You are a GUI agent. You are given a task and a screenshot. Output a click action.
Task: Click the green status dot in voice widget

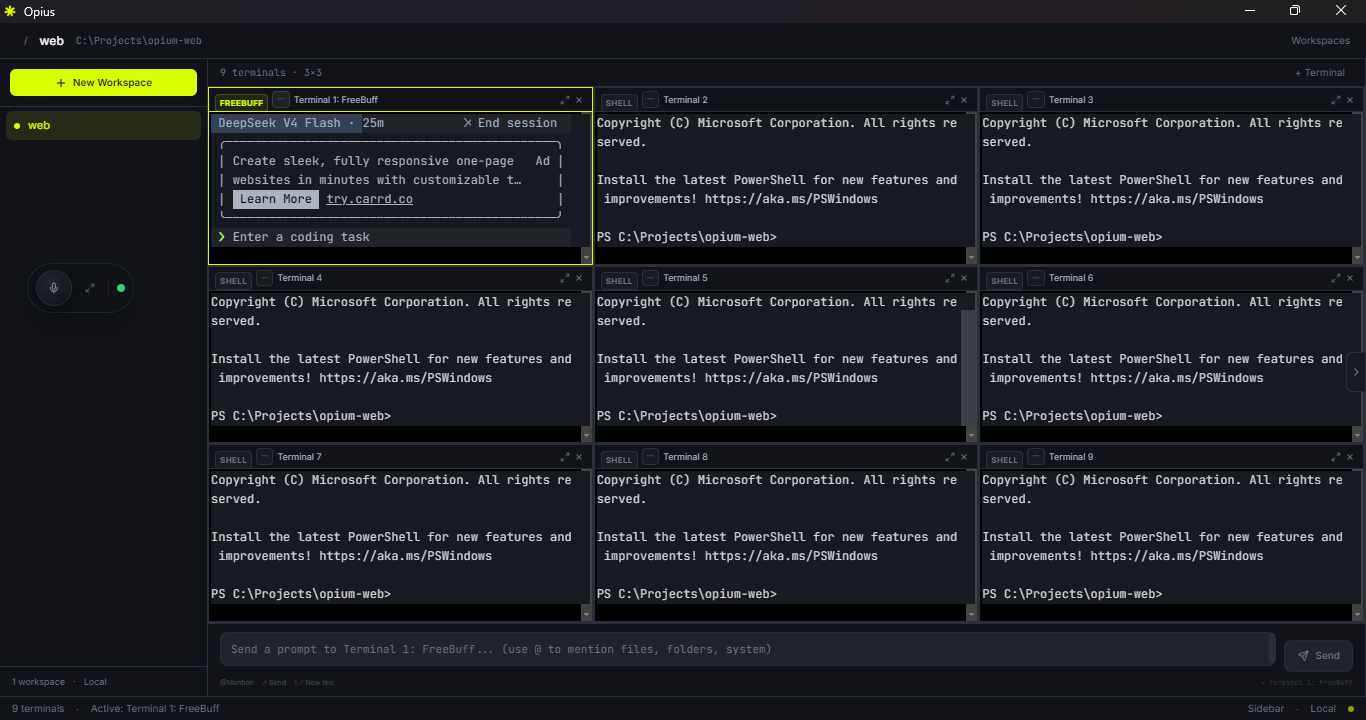tap(121, 288)
